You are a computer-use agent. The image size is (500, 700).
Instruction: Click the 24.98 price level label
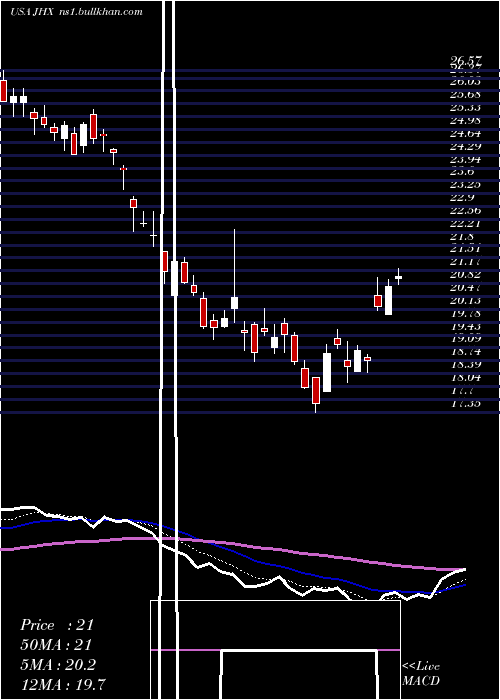467,121
